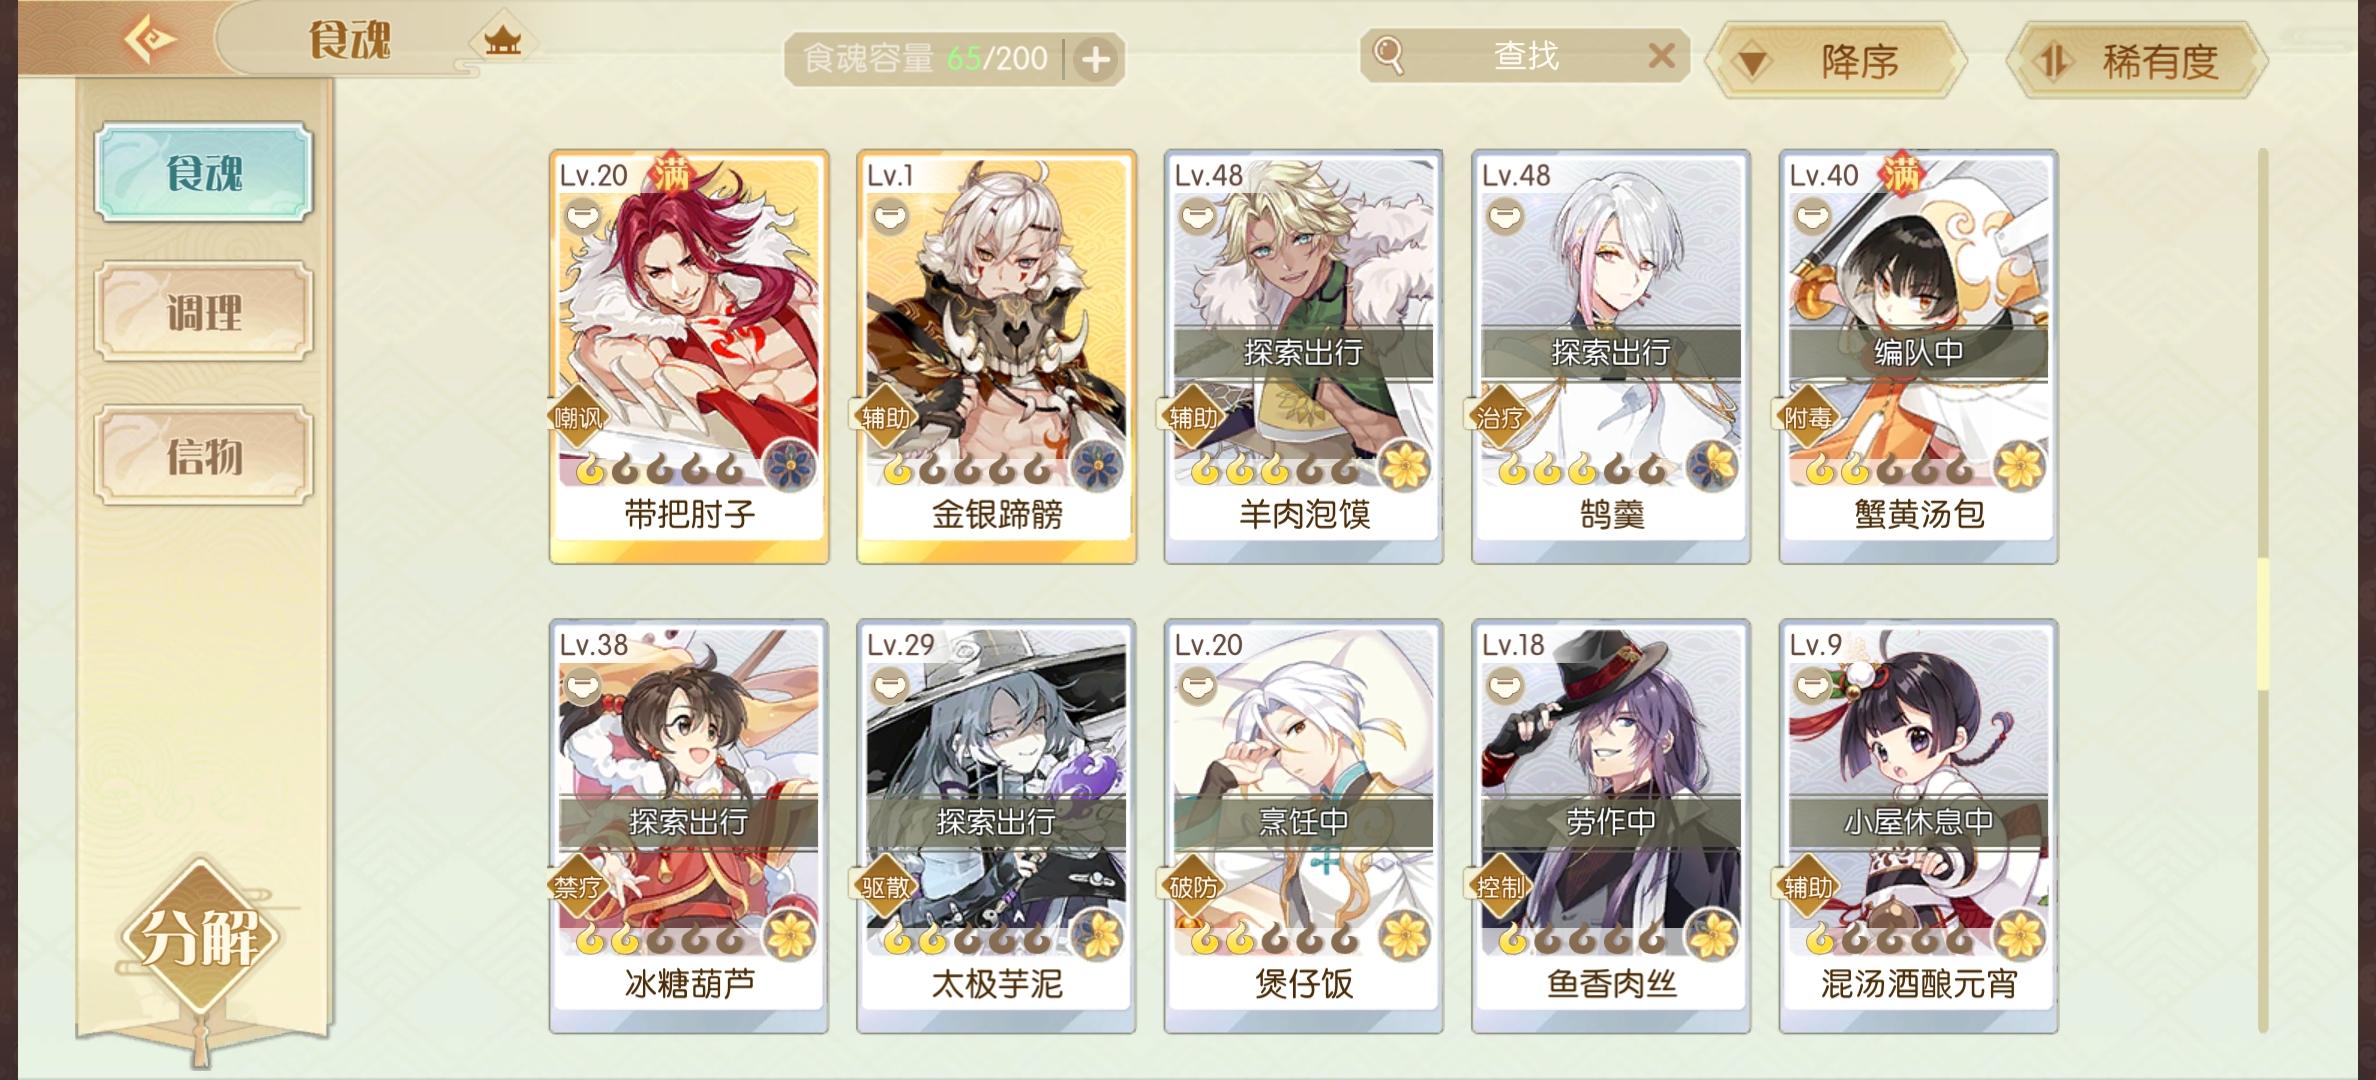Select the bowl icon on 金银蹄膀 card
2376x1080 pixels.
(x=890, y=215)
